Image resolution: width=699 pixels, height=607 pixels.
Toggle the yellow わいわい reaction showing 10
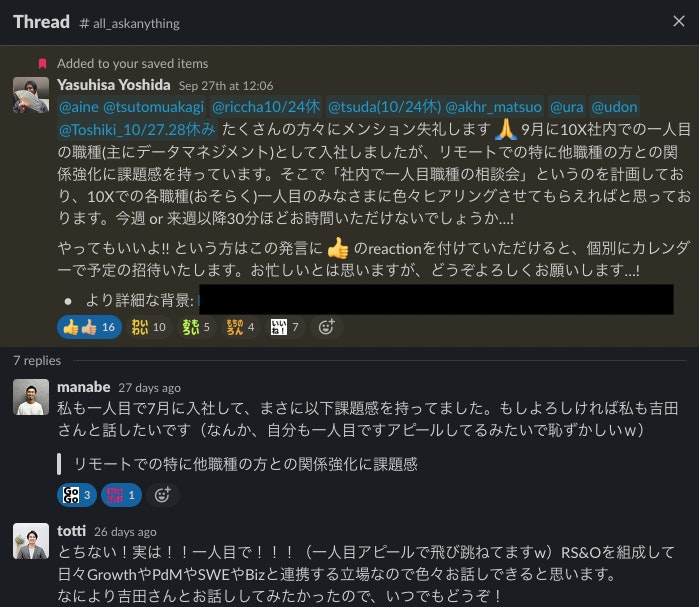[x=148, y=328]
